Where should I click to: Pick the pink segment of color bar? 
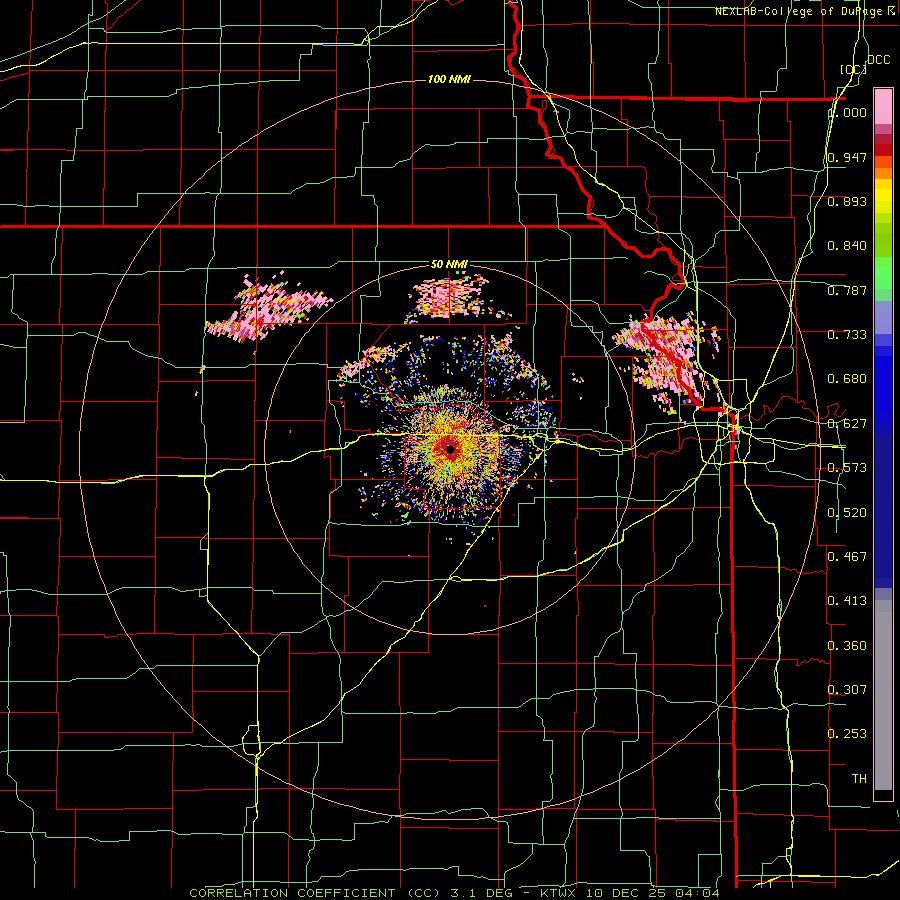[x=883, y=107]
